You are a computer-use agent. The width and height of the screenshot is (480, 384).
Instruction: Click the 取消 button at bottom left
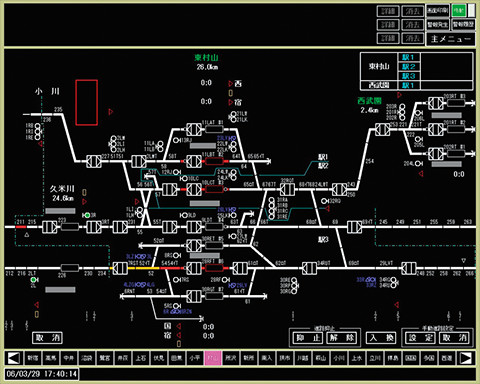coord(47,338)
